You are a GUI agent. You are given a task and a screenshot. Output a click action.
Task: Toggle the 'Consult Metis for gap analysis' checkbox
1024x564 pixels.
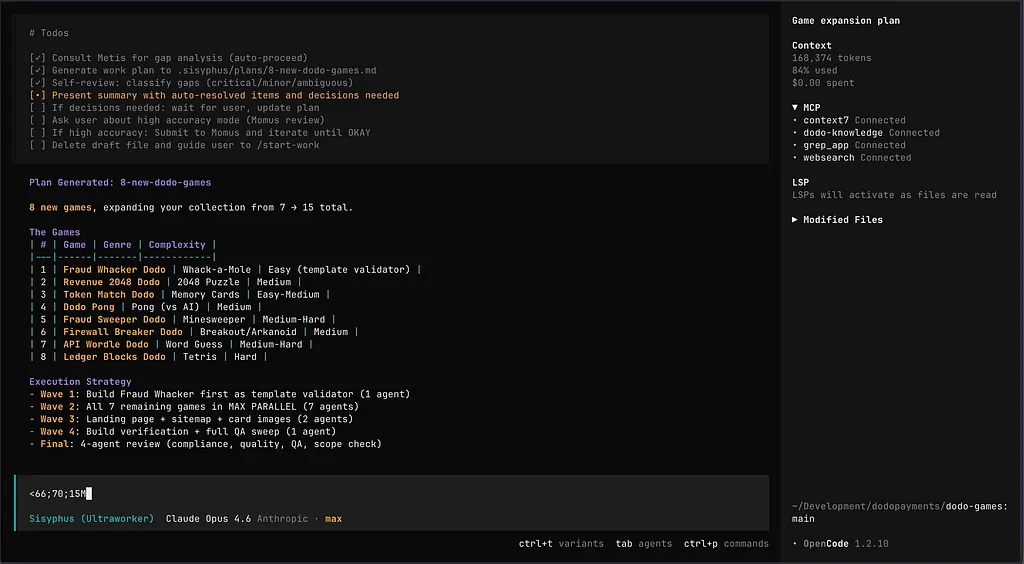point(37,58)
